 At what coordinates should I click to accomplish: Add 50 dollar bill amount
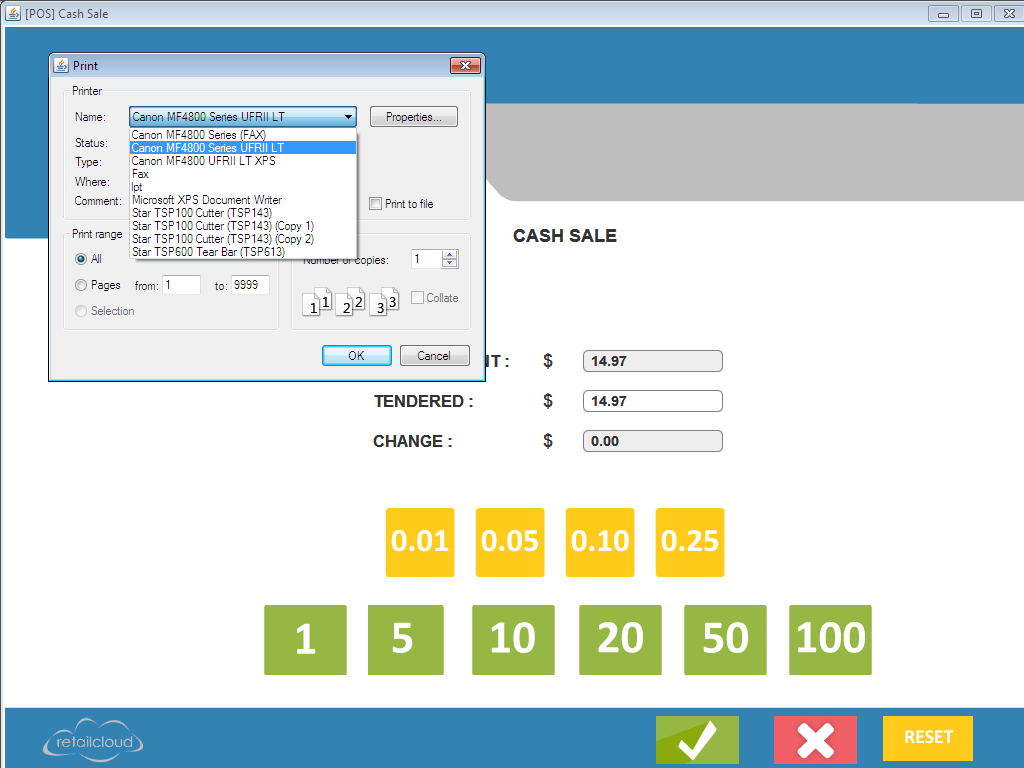[x=726, y=639]
